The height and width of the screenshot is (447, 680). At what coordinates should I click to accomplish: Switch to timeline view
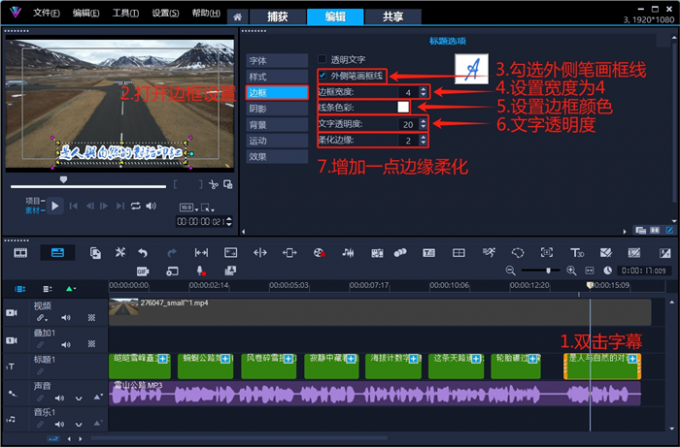[58, 253]
